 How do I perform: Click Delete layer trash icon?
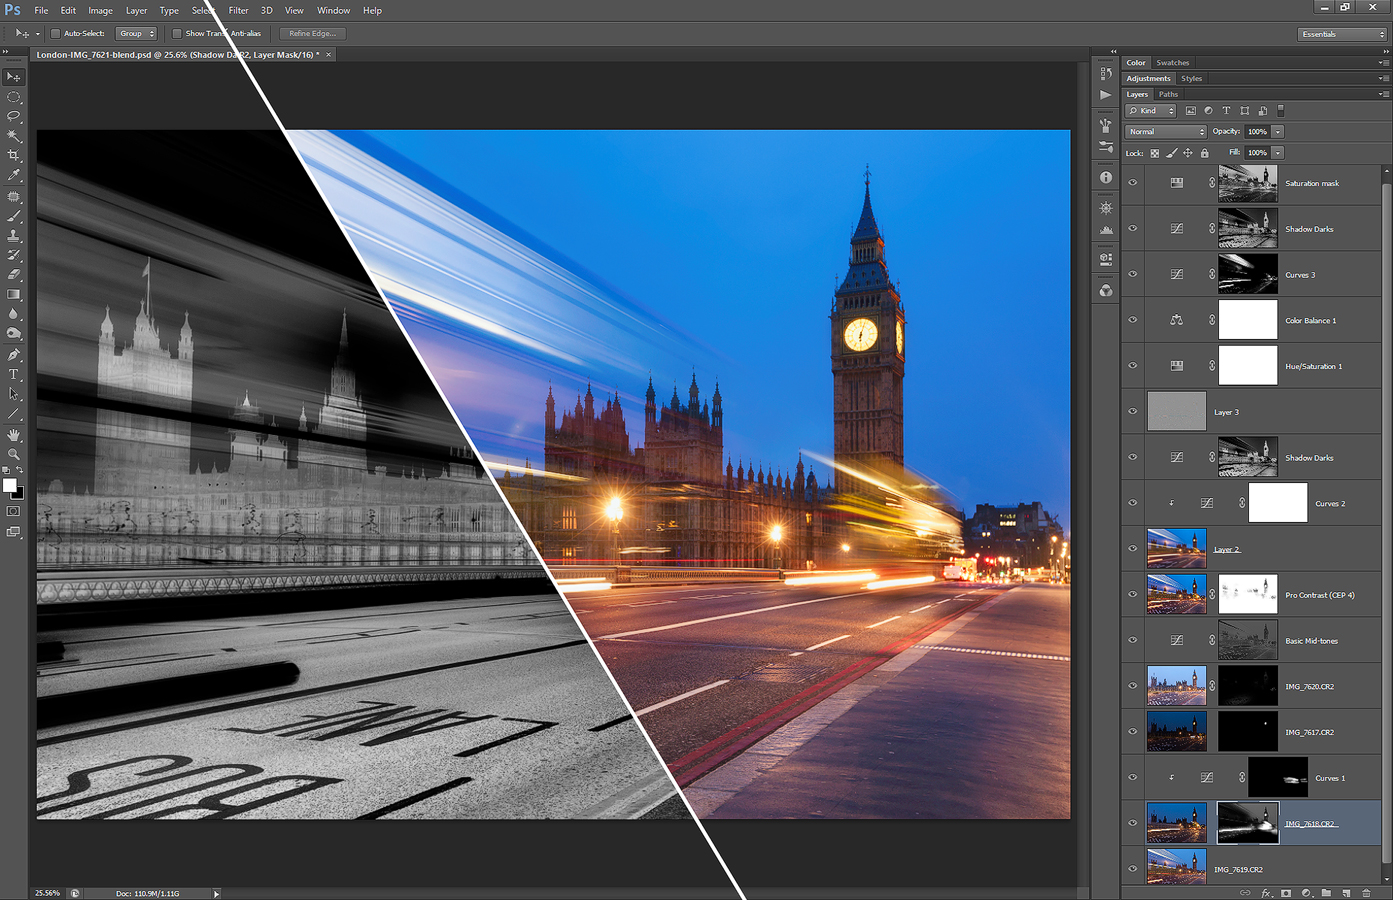click(x=1366, y=893)
